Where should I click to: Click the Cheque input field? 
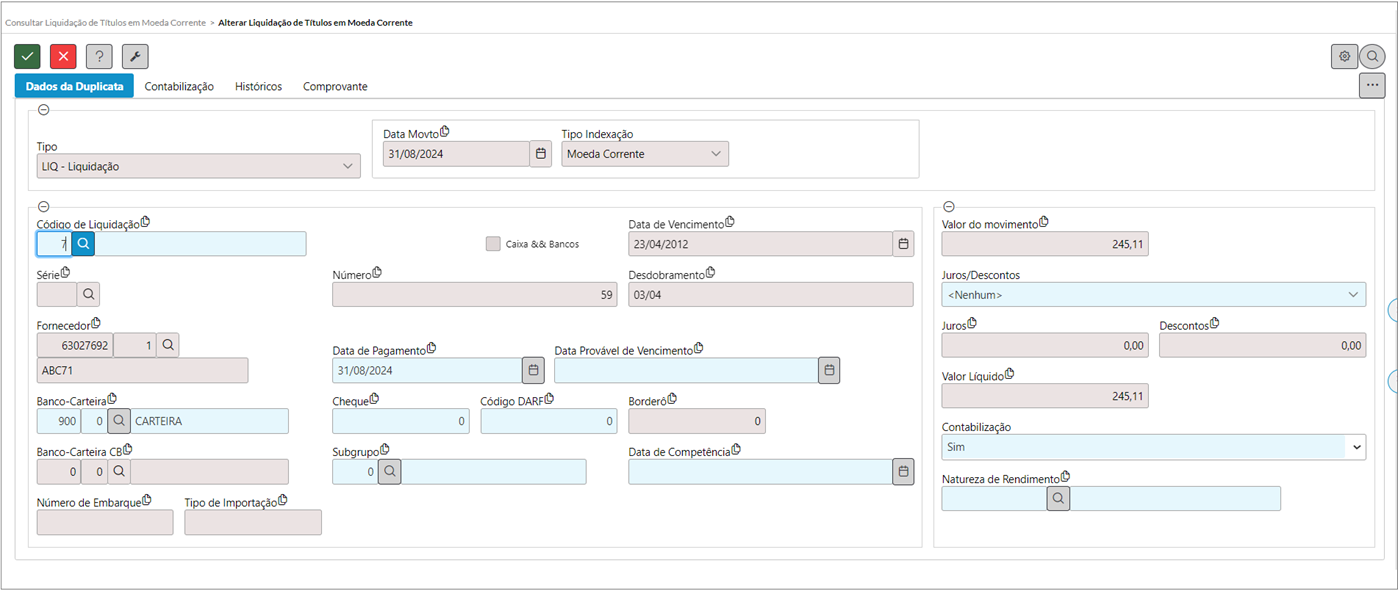point(401,421)
